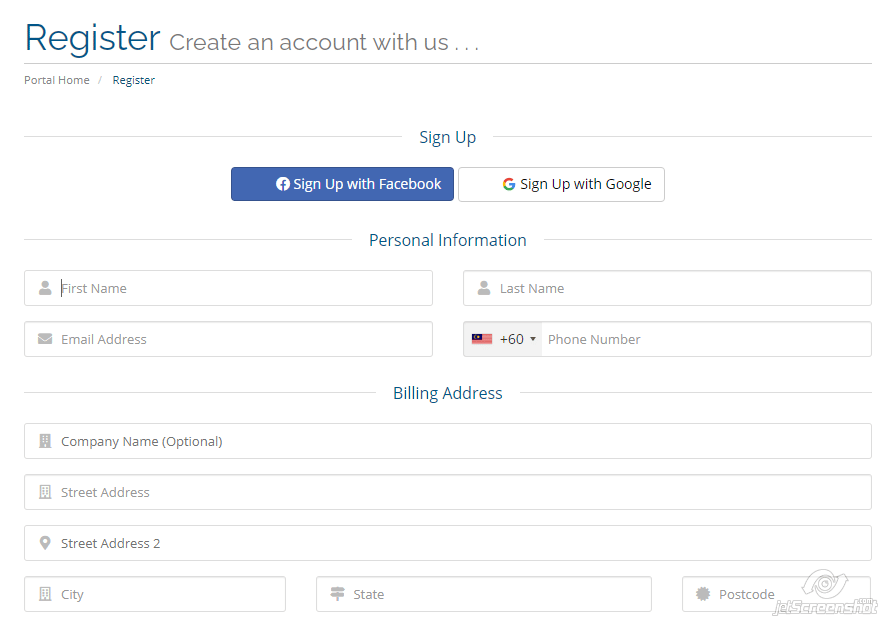
Task: Sign up with Facebook
Action: (x=342, y=184)
